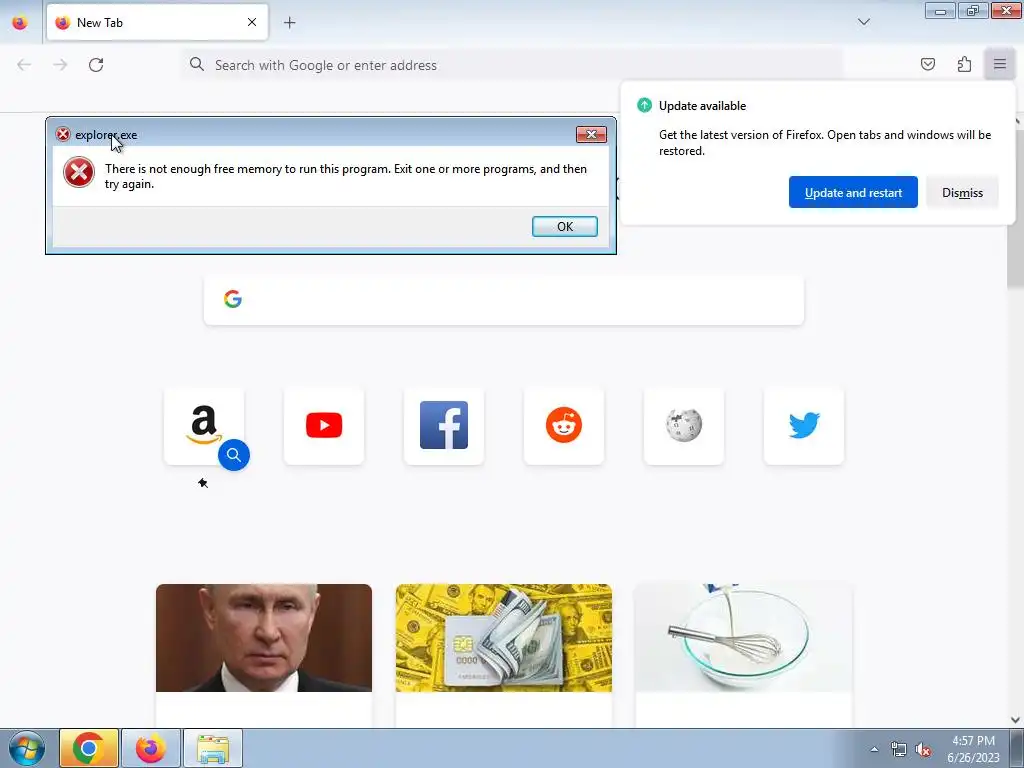Open the Wikipedia shortcut tile
Image resolution: width=1024 pixels, height=768 pixels.
coord(684,426)
